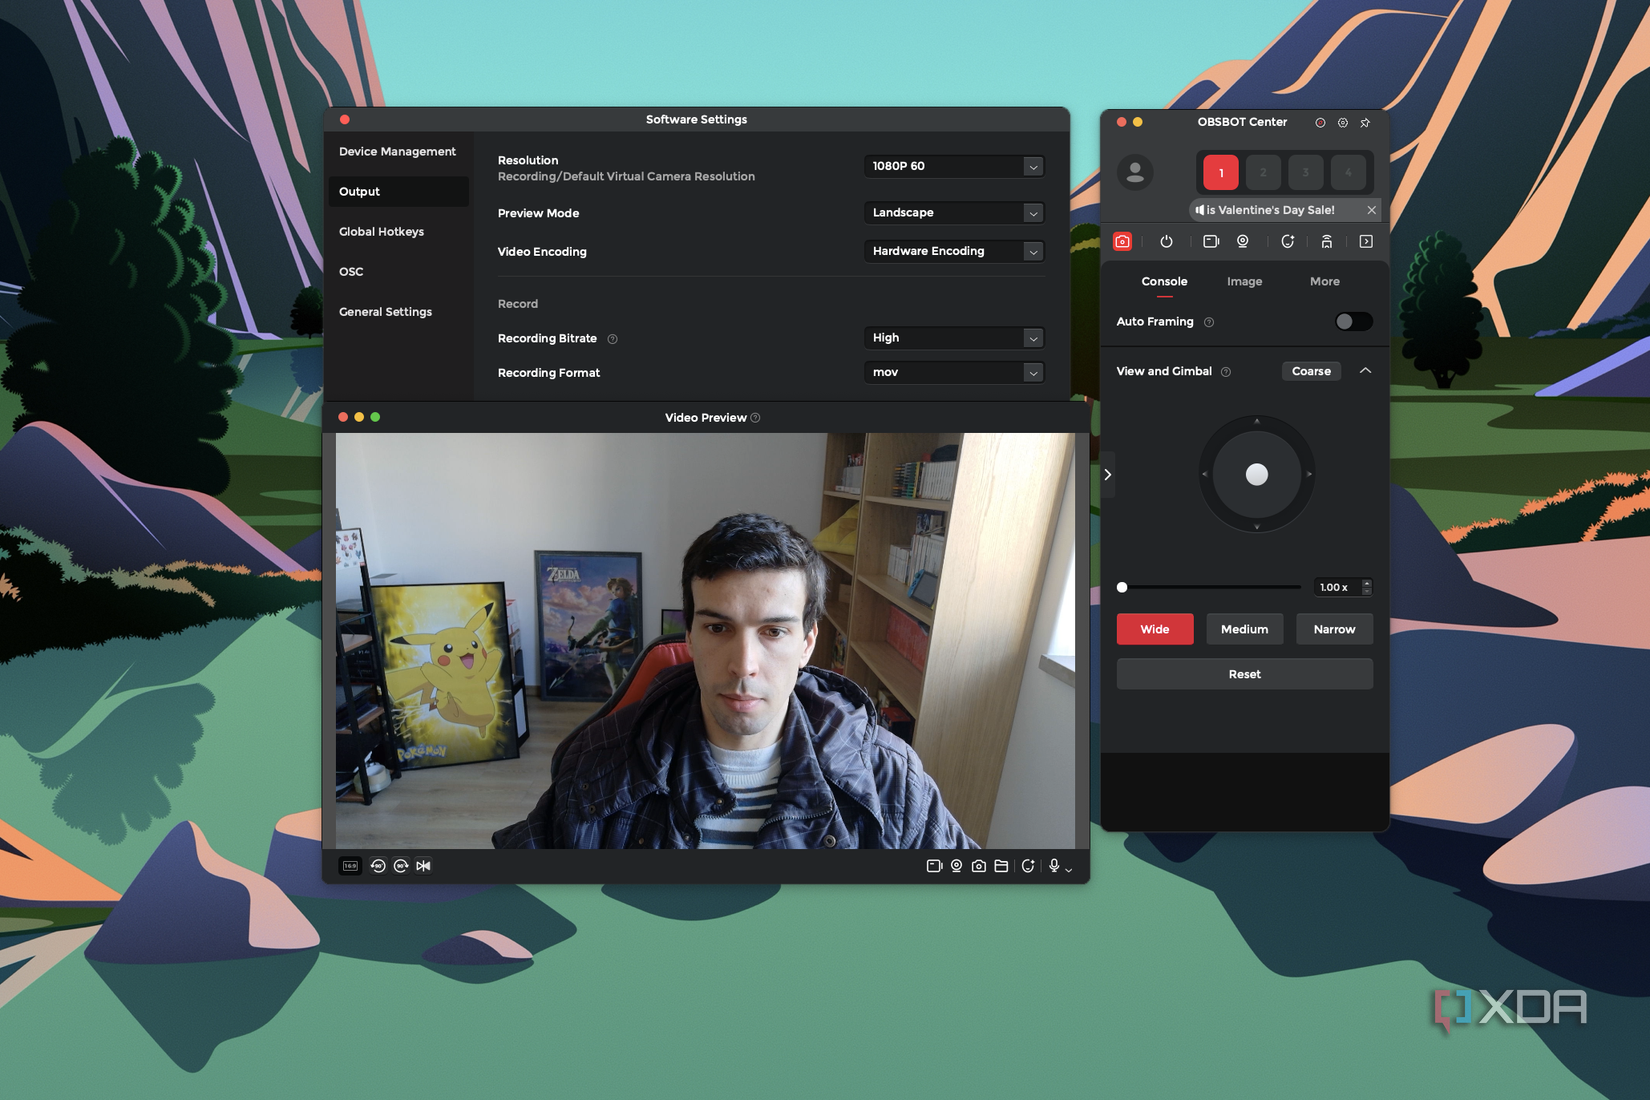Click the gimbal reset icon in OBSBOT toolbar
The image size is (1650, 1100).
point(1288,241)
